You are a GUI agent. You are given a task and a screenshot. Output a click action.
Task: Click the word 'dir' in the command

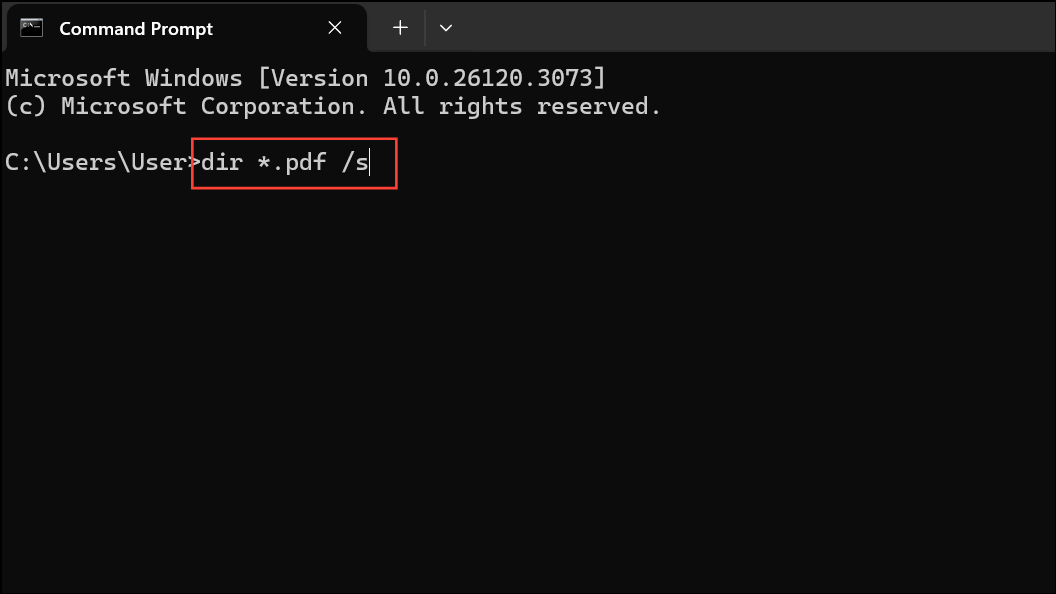click(223, 162)
